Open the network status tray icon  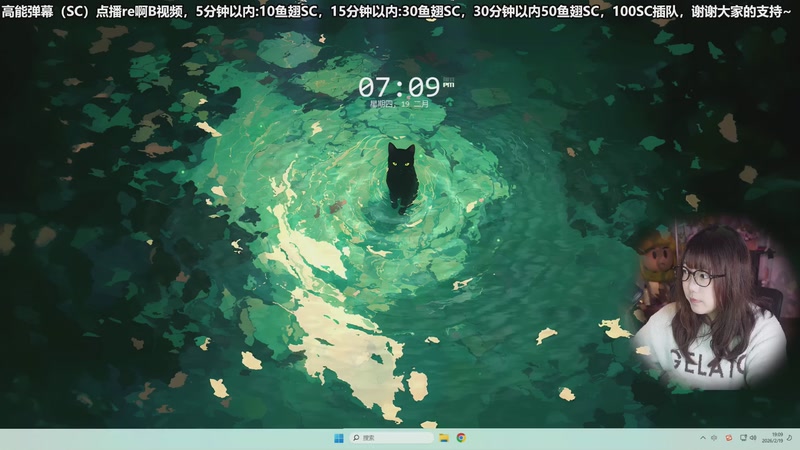(743, 438)
